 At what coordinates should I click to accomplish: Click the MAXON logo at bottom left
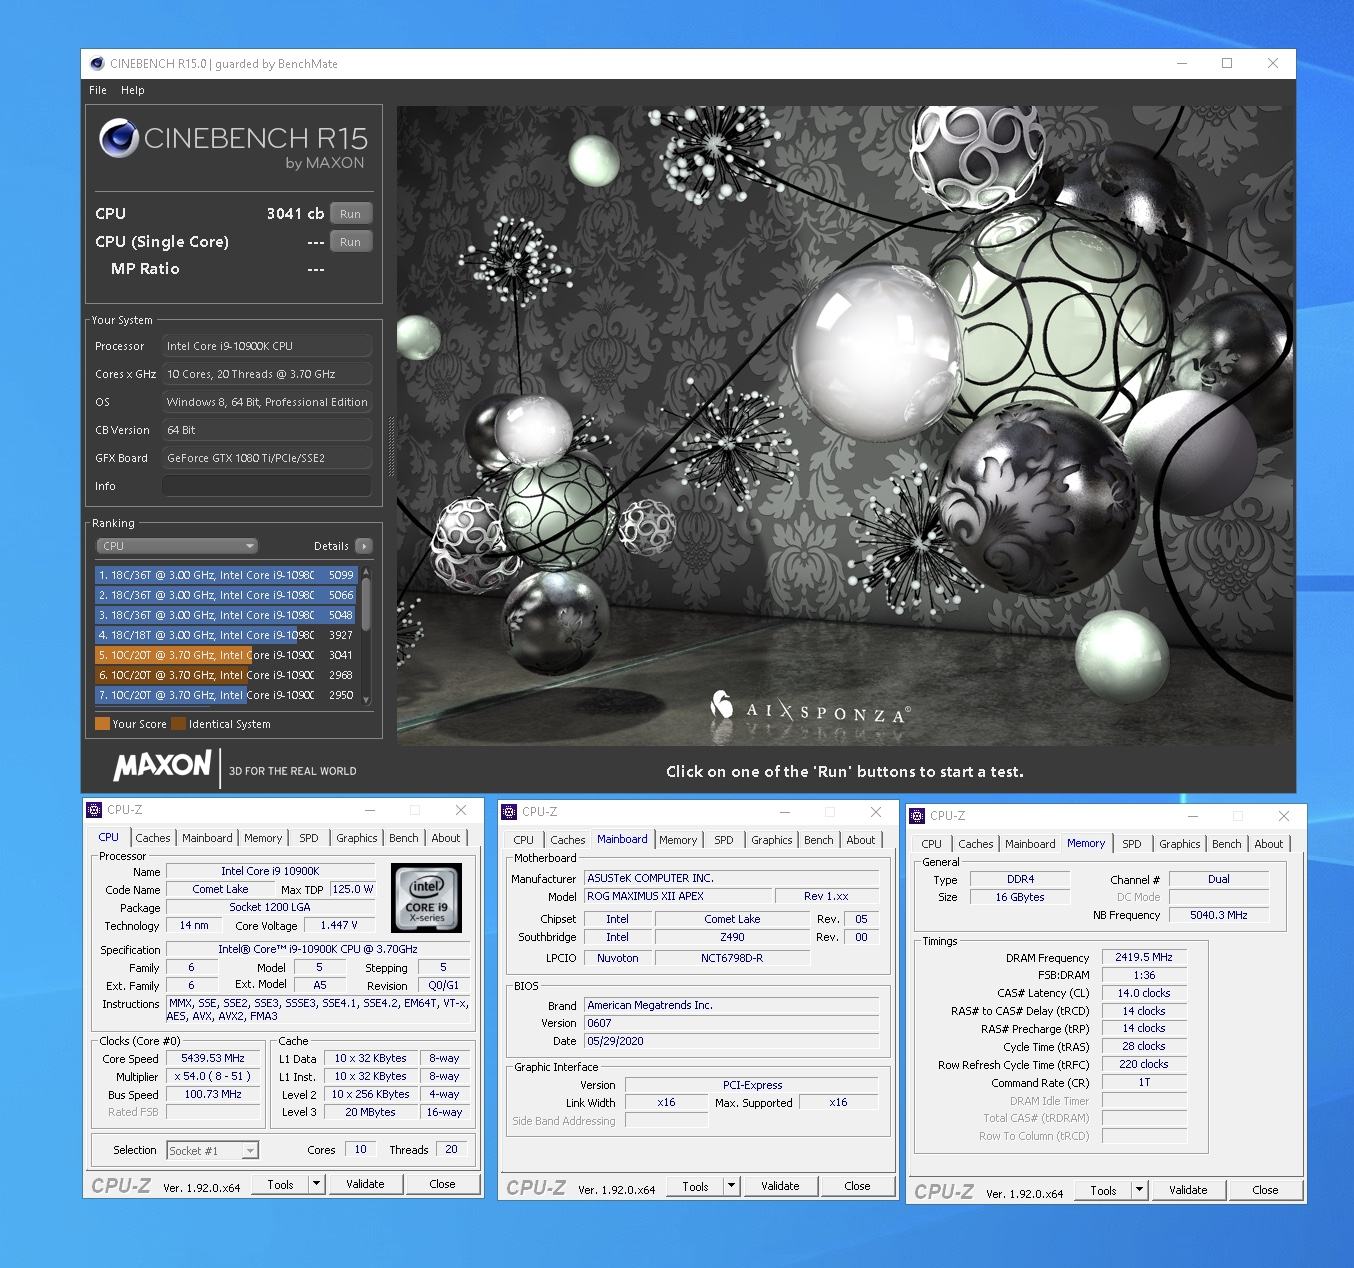(x=162, y=767)
